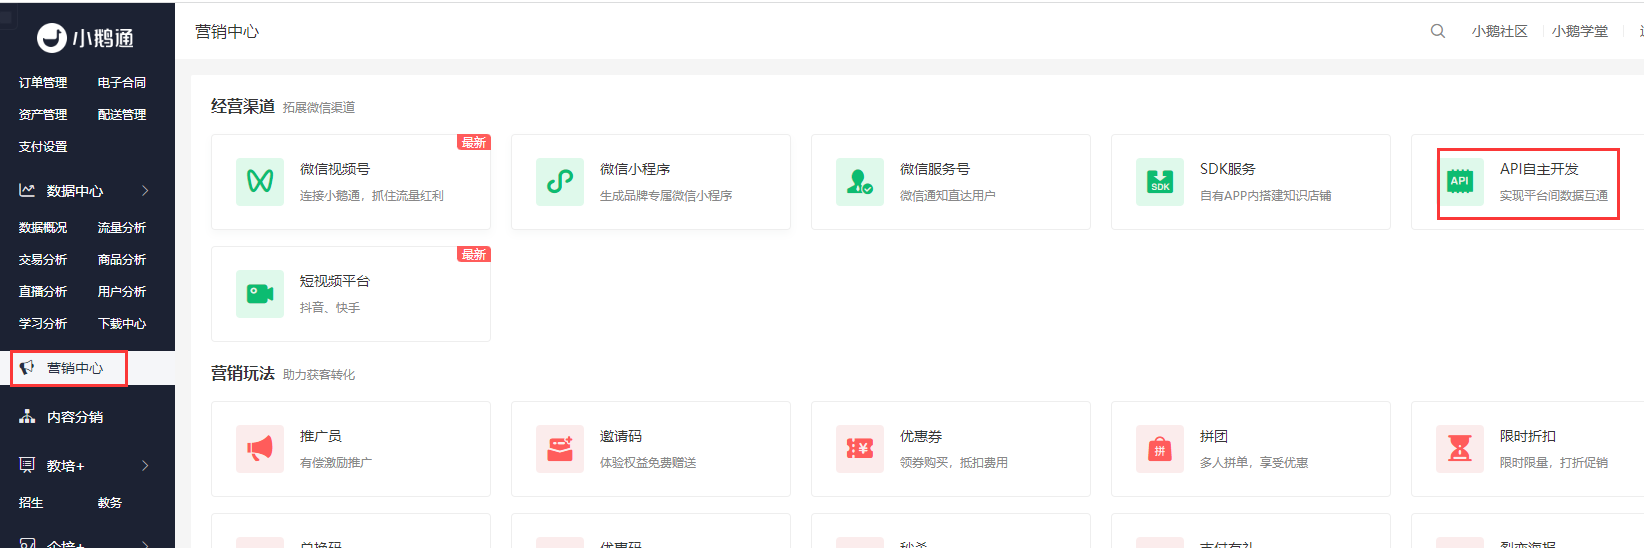
Task: Click the 优惠券 coupon icon
Action: point(860,449)
